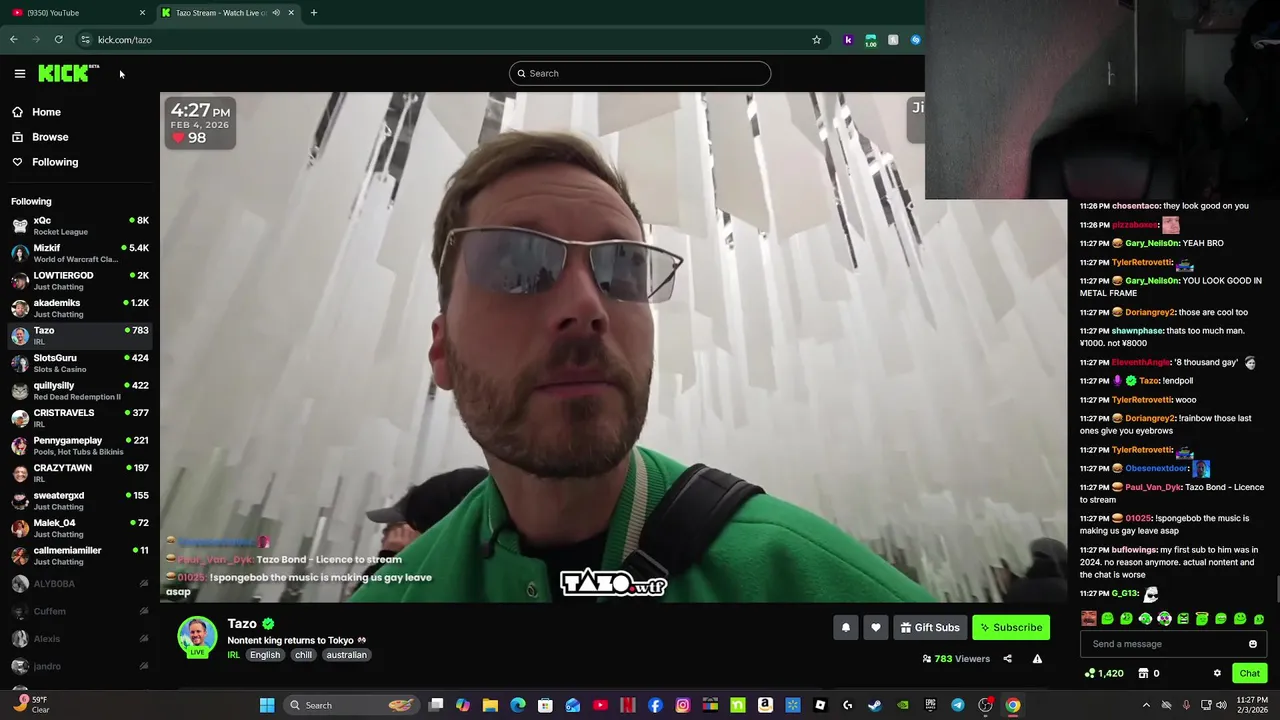Click the Gift Subs button
Viewport: 1280px width, 720px height.
(929, 627)
